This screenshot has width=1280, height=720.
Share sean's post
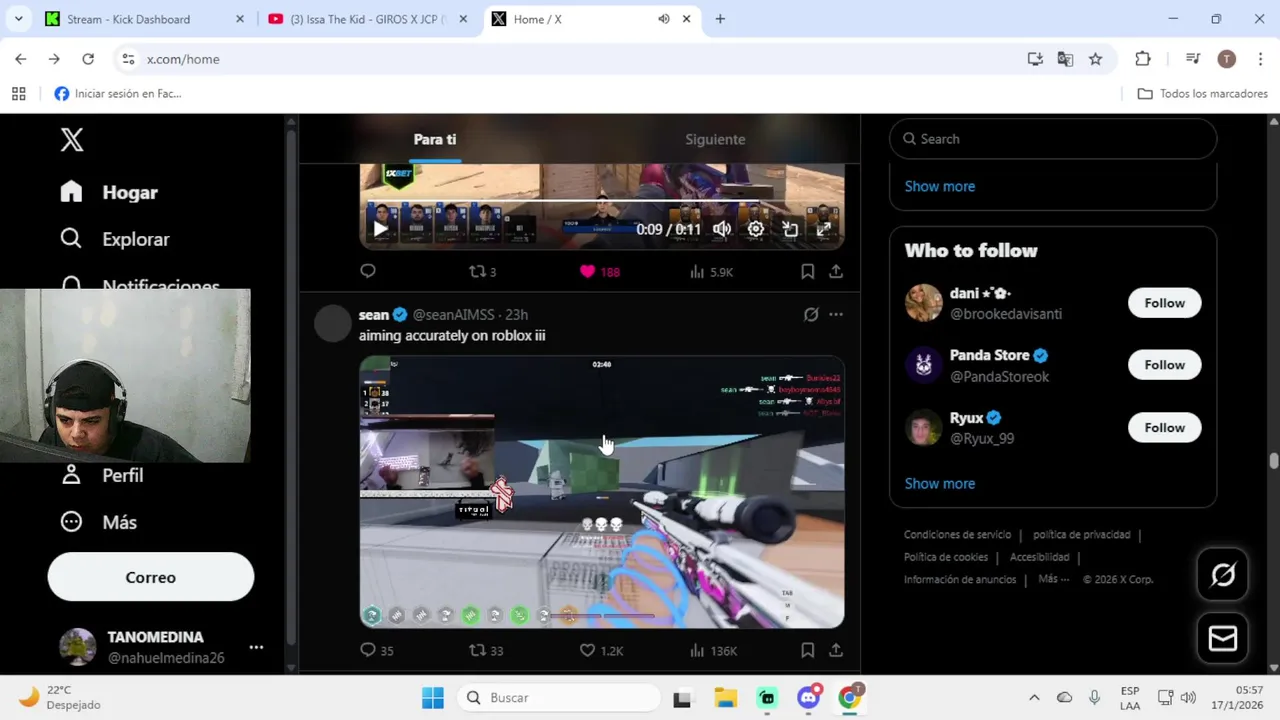pos(836,650)
